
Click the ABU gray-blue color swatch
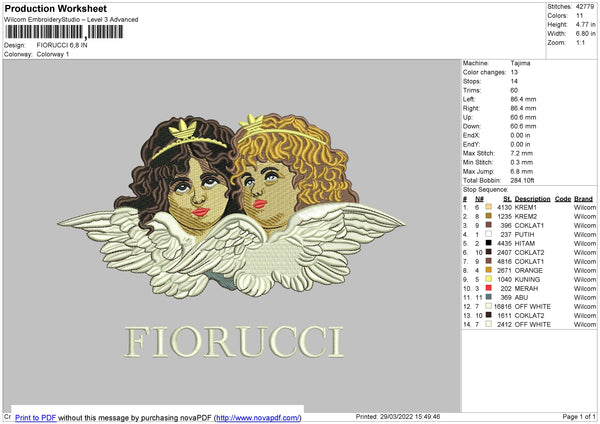pos(488,297)
